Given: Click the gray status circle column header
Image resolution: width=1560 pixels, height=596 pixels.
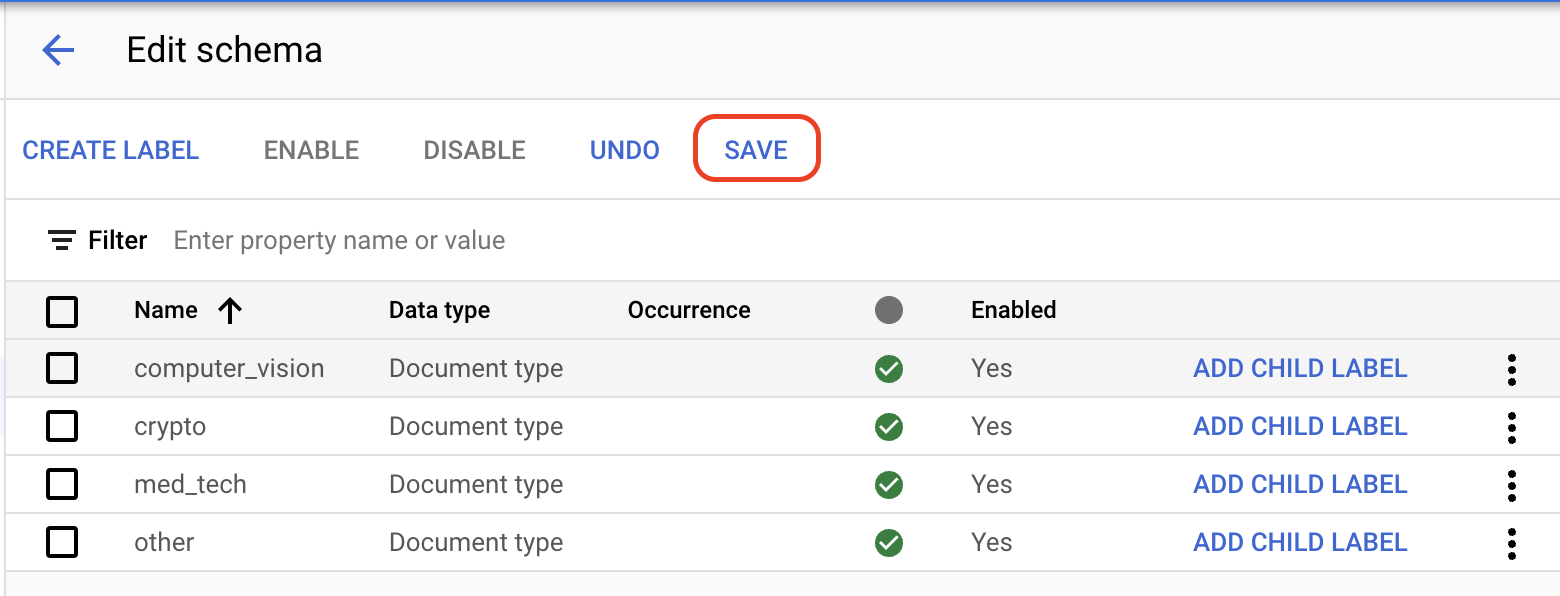Looking at the screenshot, I should click(x=888, y=311).
